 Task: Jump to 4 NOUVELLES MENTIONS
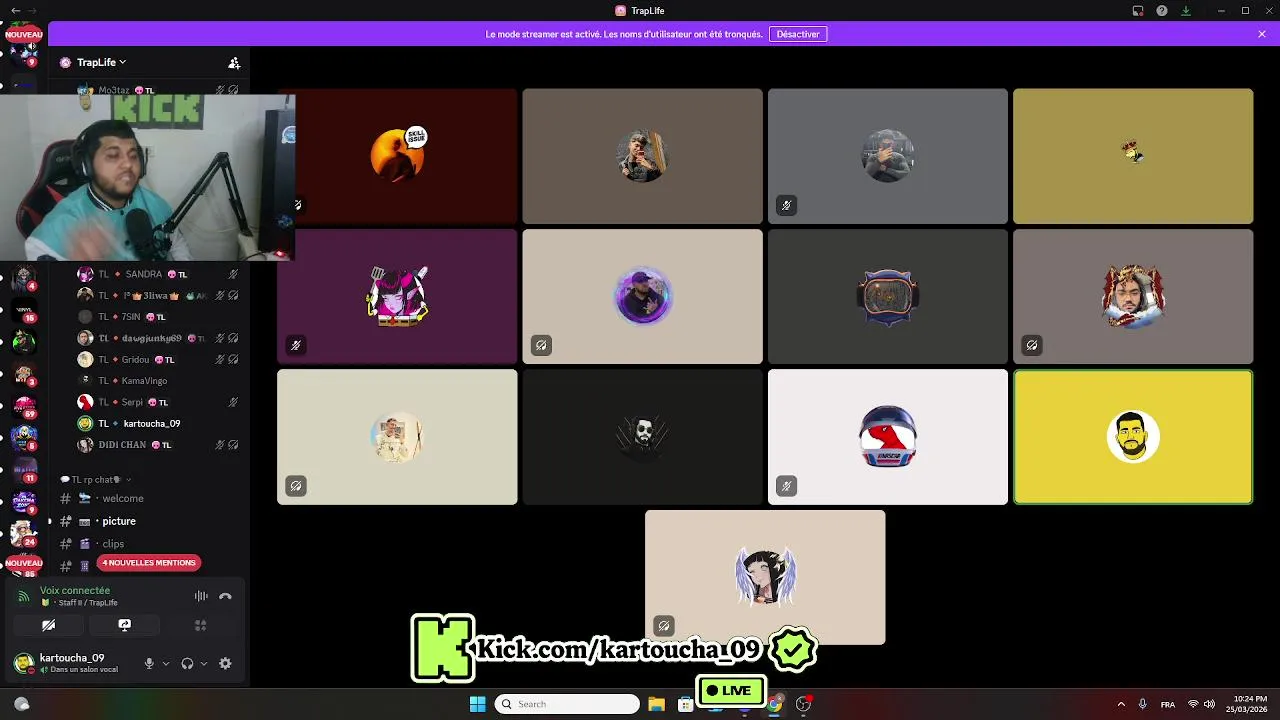click(149, 563)
